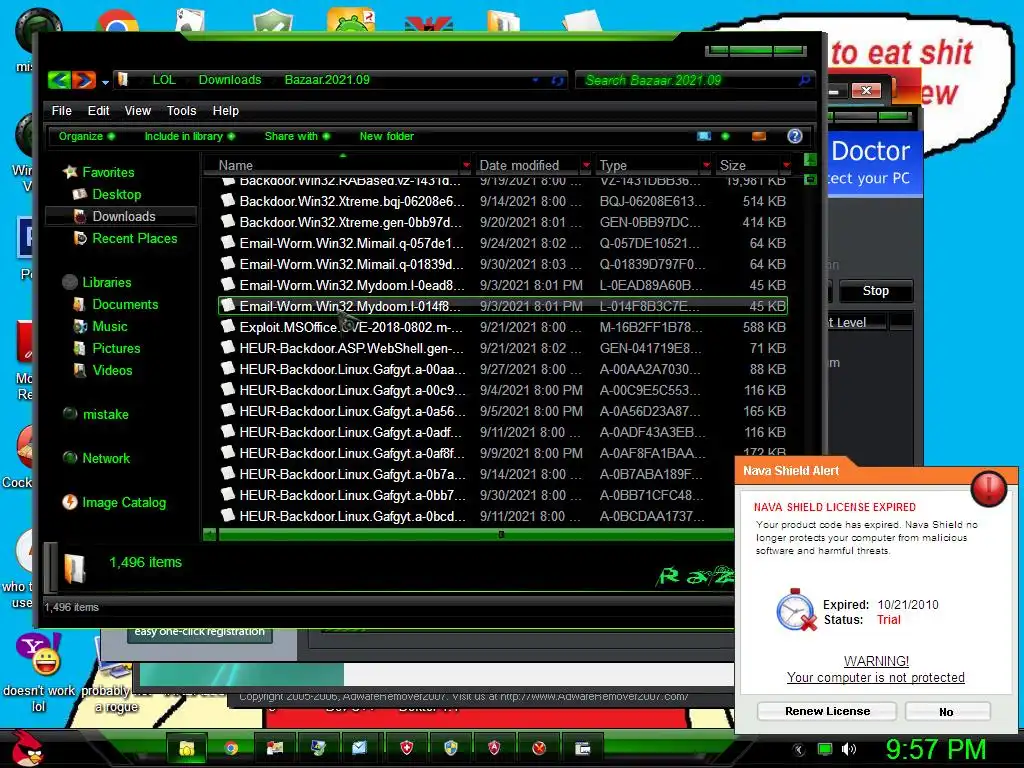Open Chrome from the taskbar
This screenshot has width=1024, height=768.
(231, 748)
